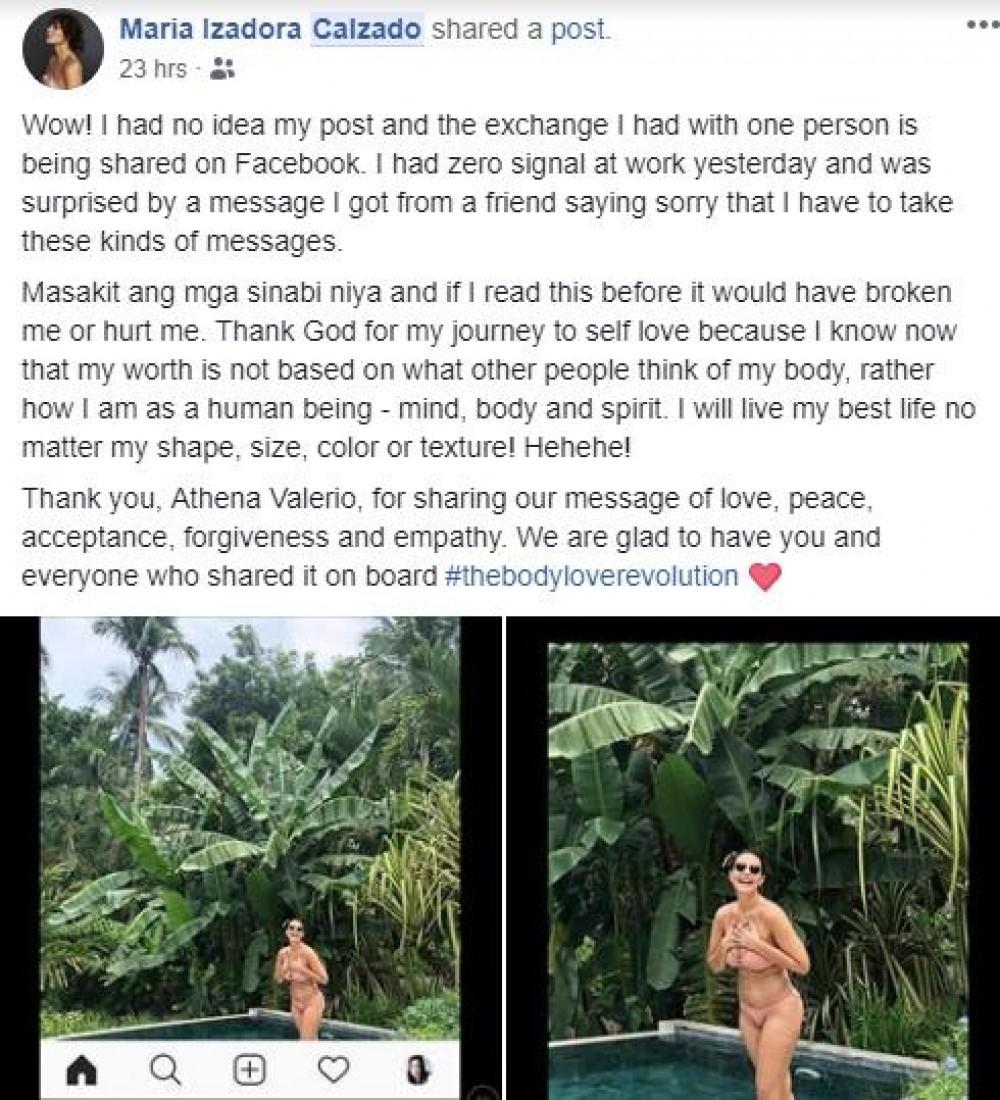Click the friends audience privacy icon
The width and height of the screenshot is (1000, 1100).
click(224, 69)
